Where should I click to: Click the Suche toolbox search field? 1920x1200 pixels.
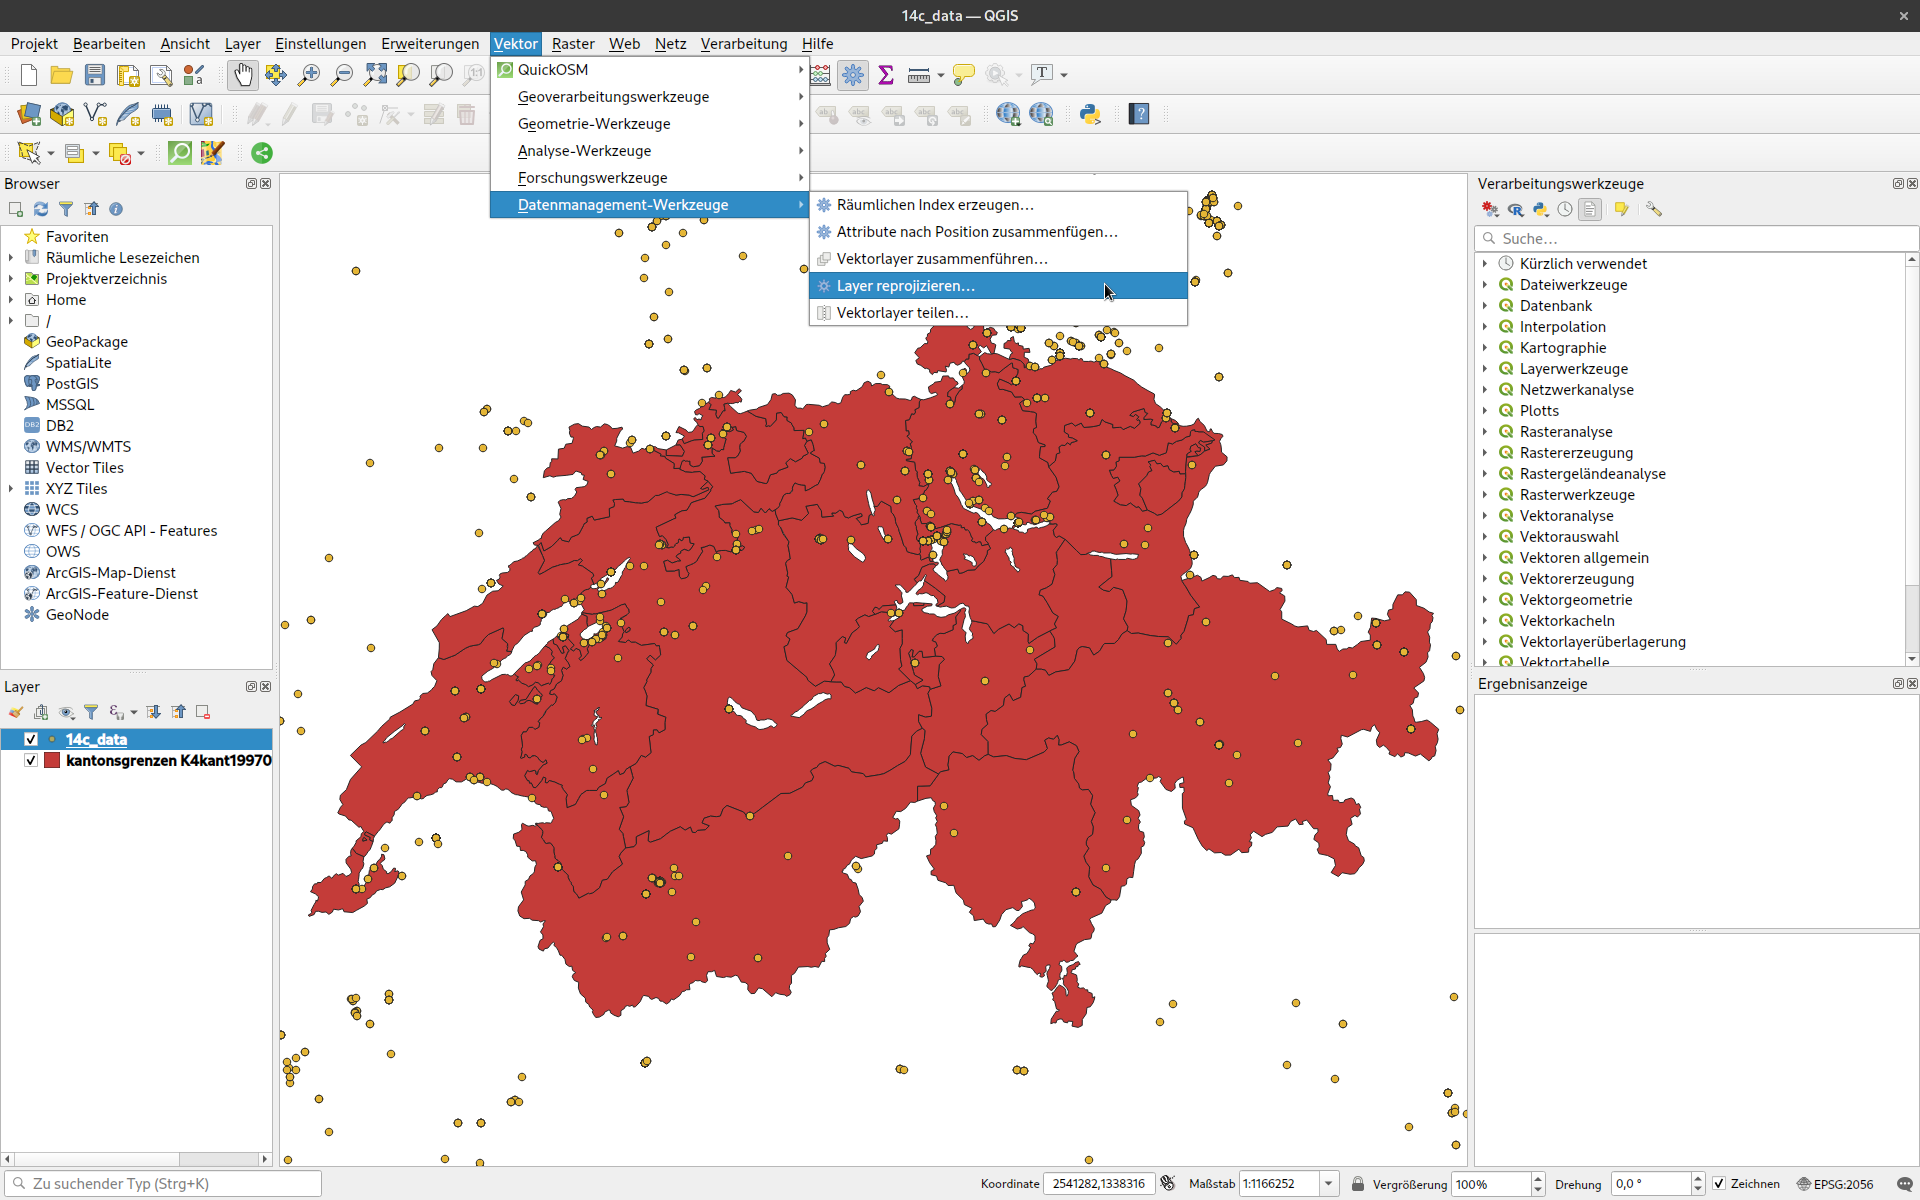click(x=1700, y=239)
